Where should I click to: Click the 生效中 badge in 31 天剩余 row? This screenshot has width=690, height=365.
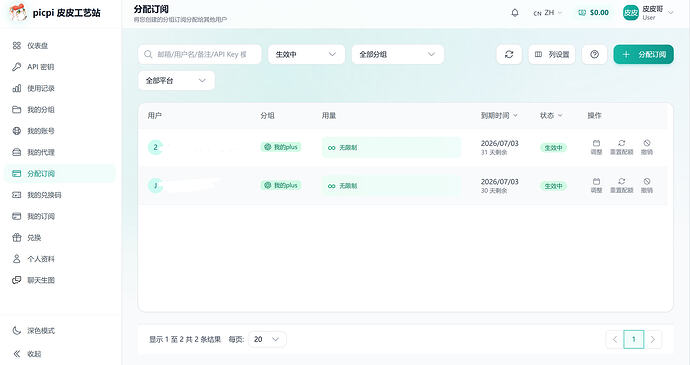(553, 148)
